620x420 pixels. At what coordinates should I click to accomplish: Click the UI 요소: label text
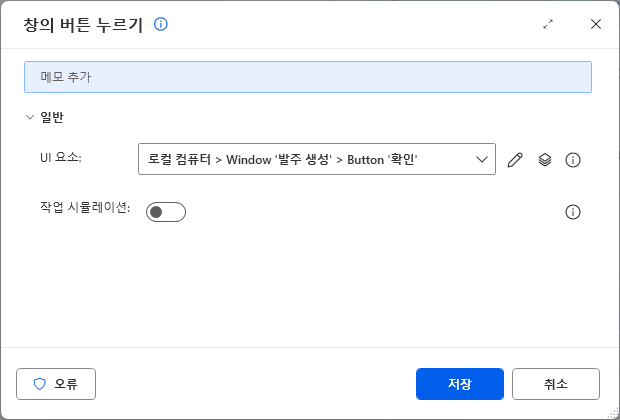(61, 158)
